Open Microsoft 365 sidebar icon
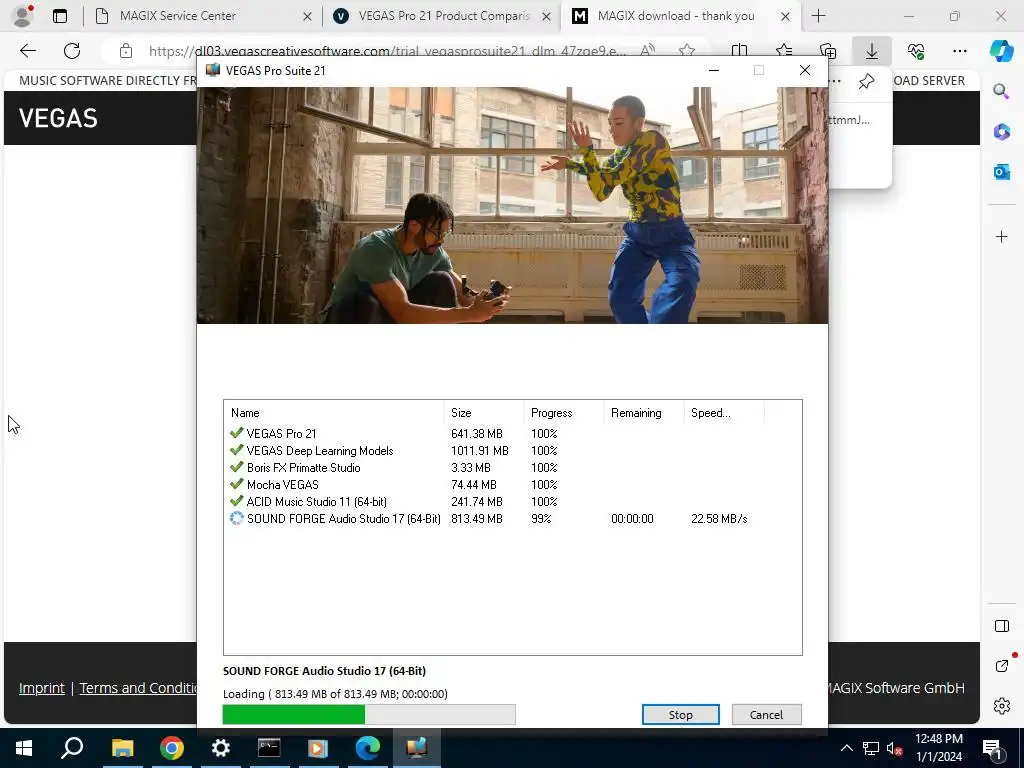1024x768 pixels. [1001, 132]
